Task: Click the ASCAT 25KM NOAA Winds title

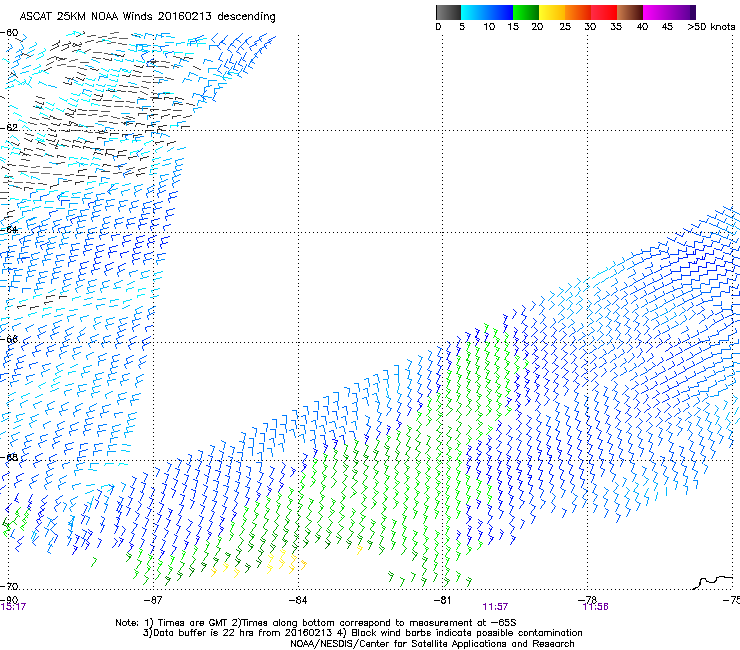Action: pyautogui.click(x=147, y=16)
